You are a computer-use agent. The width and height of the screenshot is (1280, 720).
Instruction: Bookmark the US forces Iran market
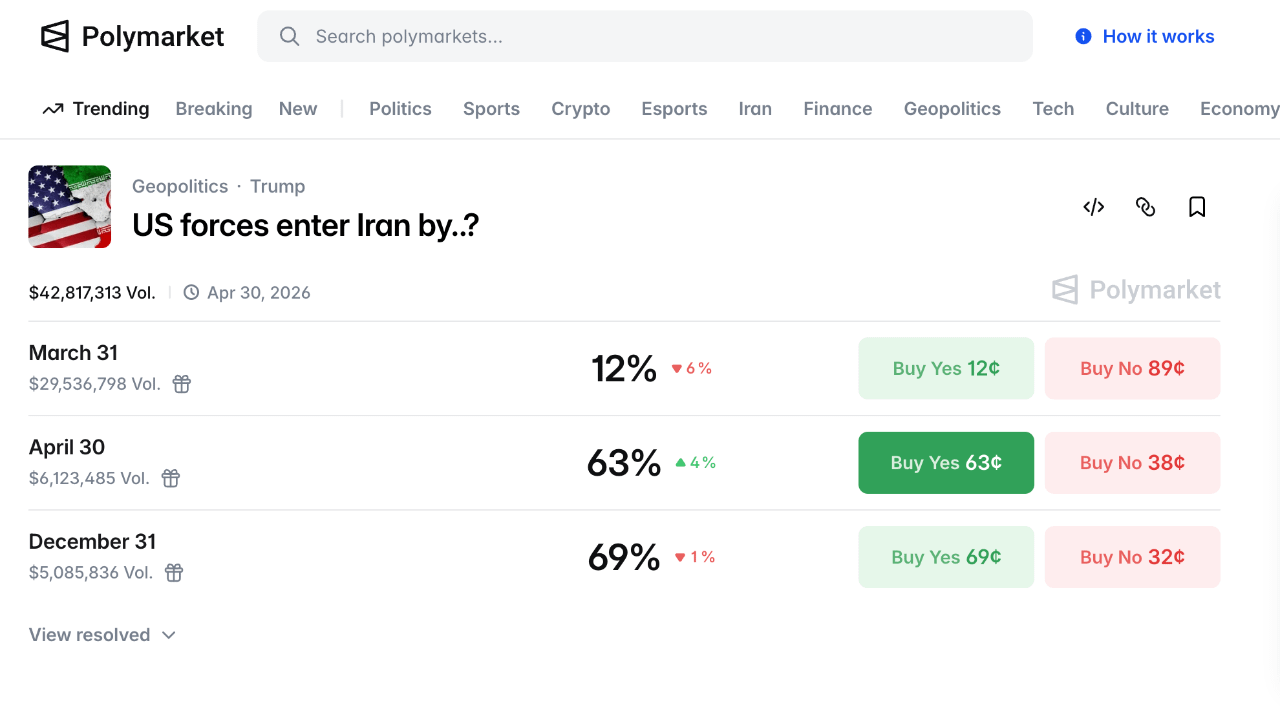pyautogui.click(x=1197, y=207)
